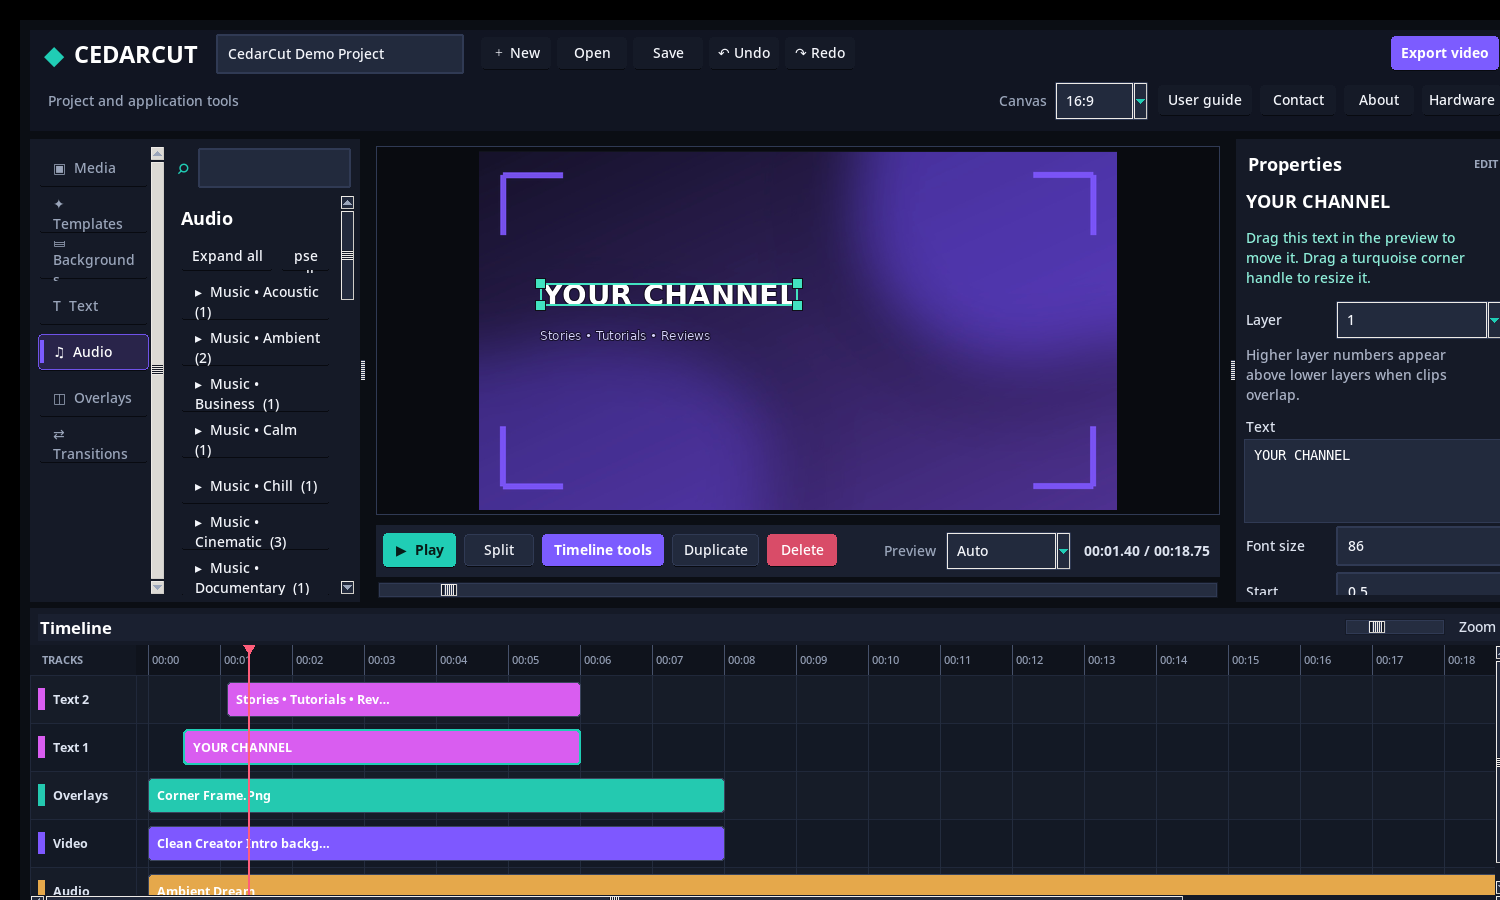Screen dimensions: 1500x900
Task: Select the Clean Creator Intro video clip
Action: coord(436,844)
